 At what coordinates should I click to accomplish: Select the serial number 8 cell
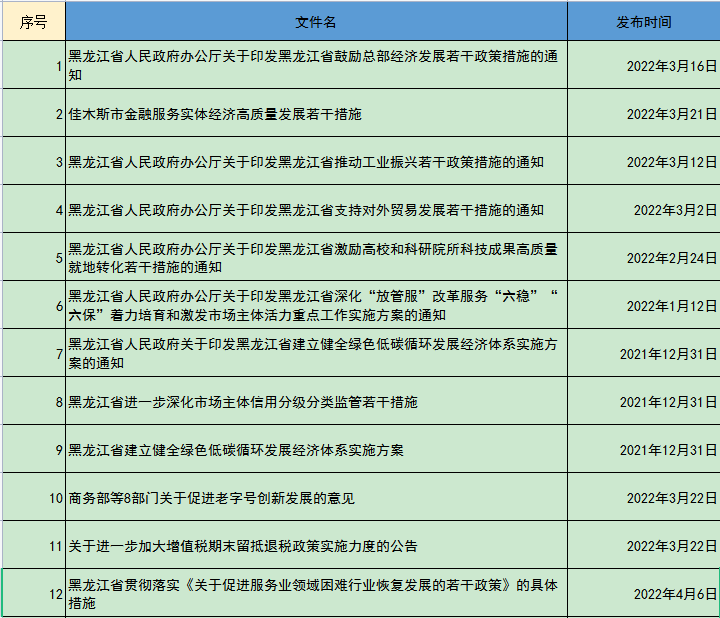coord(33,402)
